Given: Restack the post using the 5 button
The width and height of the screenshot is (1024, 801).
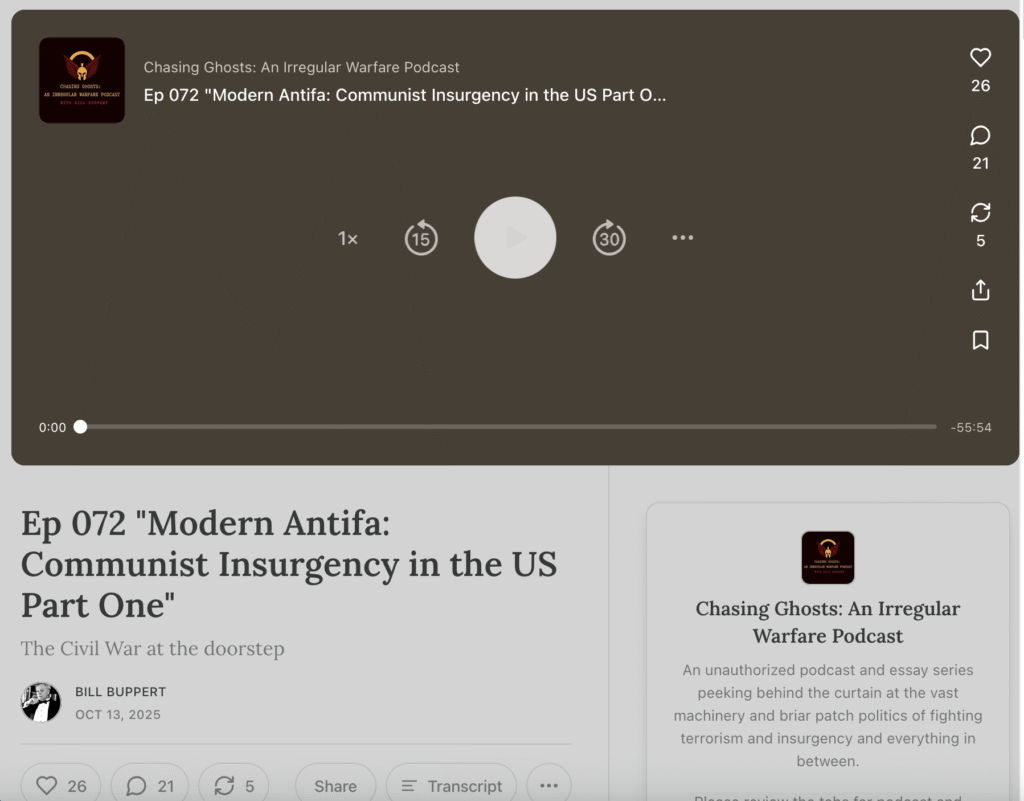Looking at the screenshot, I should point(234,785).
